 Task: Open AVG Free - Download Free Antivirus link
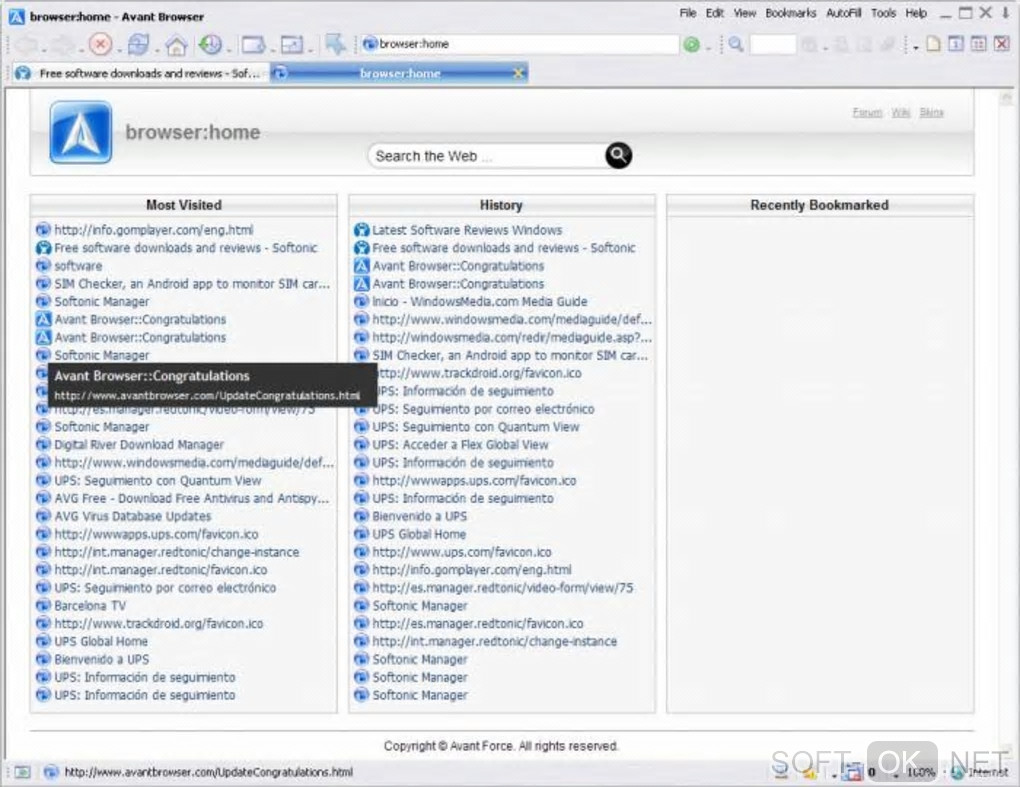pyautogui.click(x=192, y=498)
